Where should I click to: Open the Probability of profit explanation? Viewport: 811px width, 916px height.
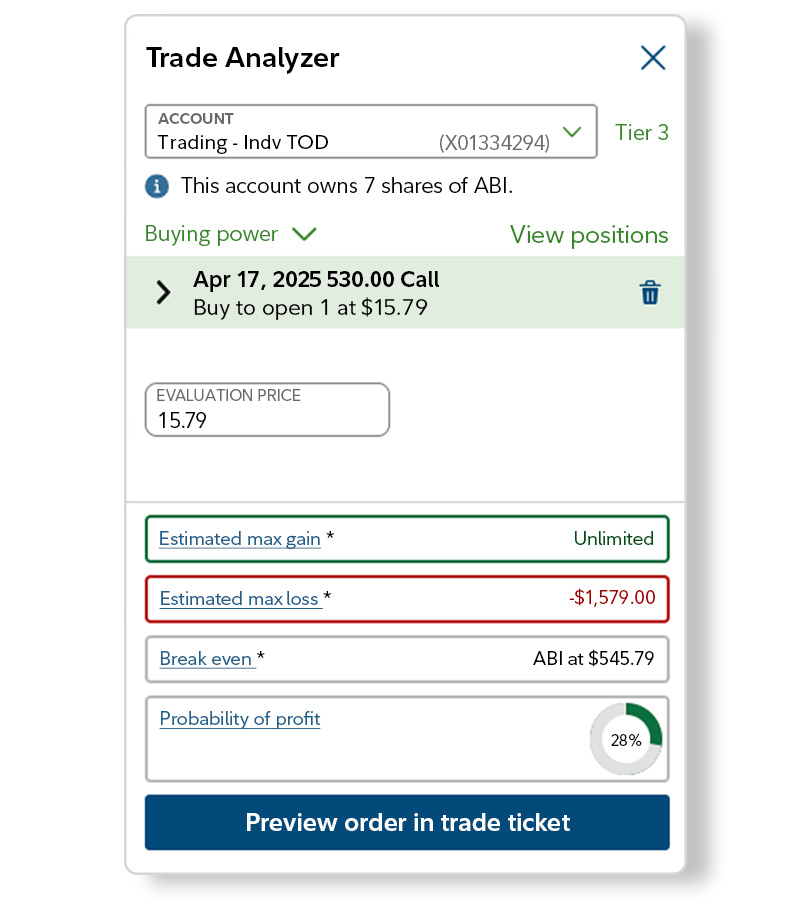[x=239, y=719]
